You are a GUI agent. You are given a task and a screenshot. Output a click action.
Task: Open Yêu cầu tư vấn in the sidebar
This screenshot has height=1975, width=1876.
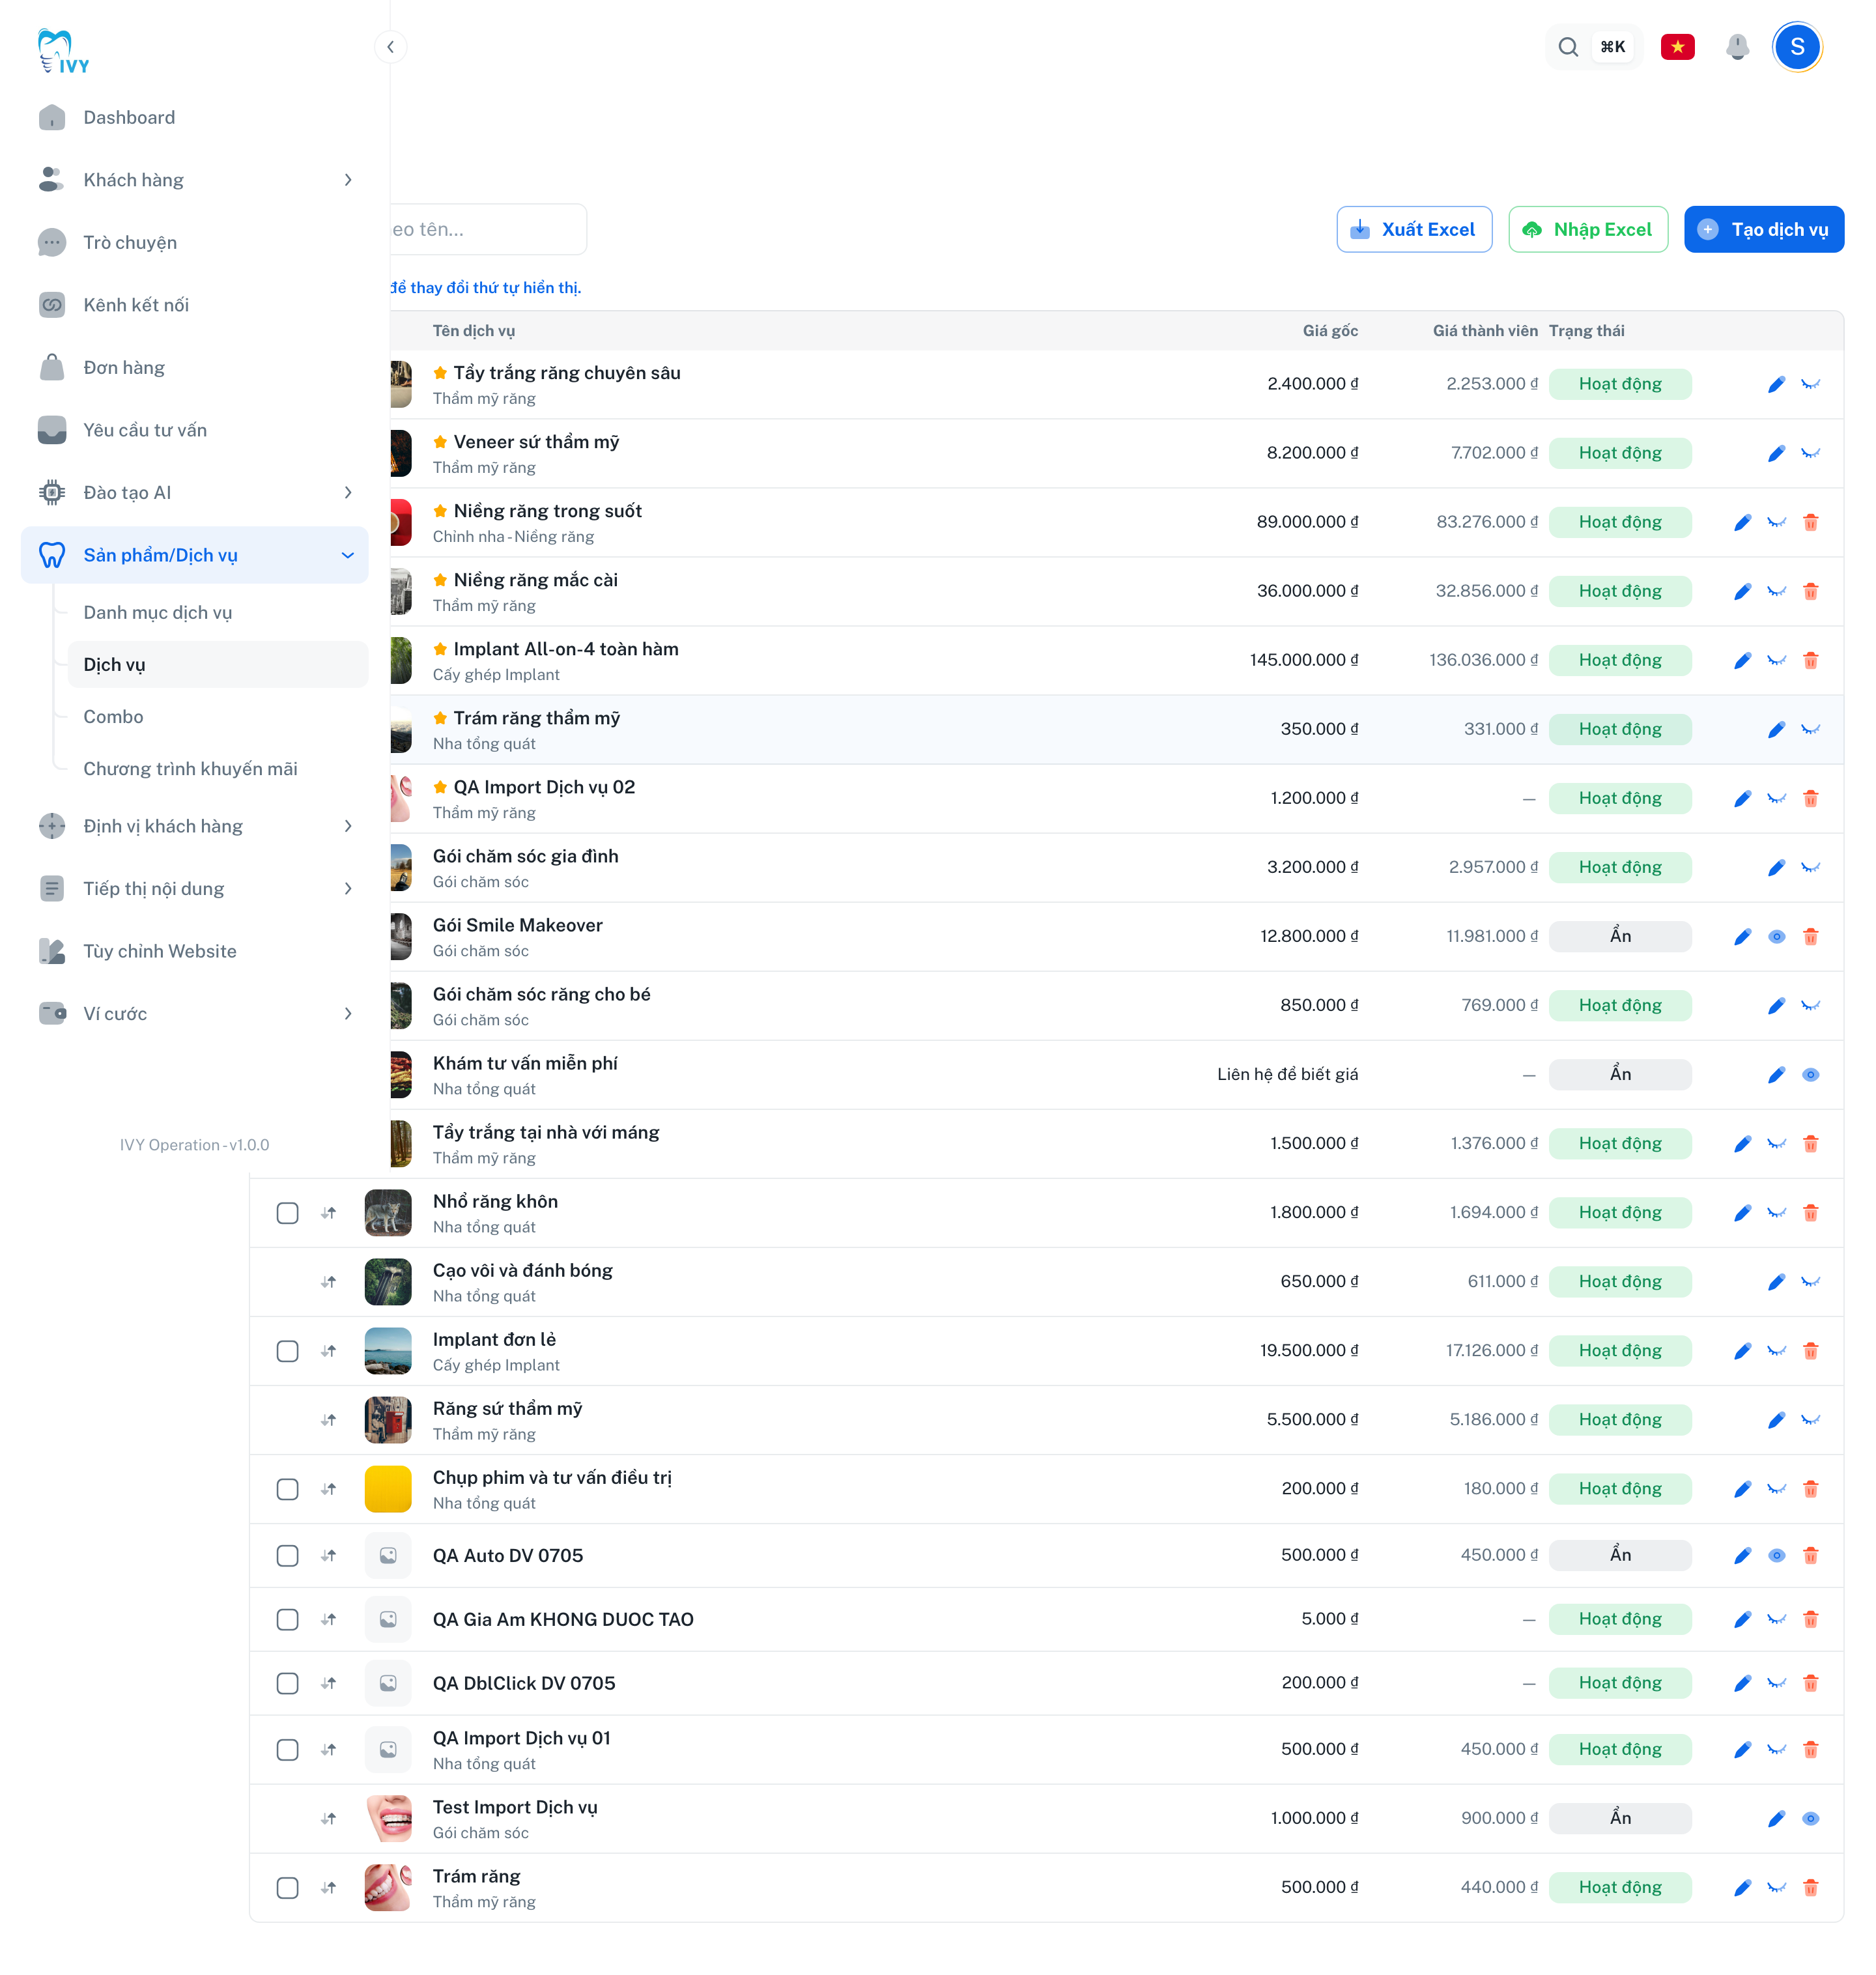194,430
